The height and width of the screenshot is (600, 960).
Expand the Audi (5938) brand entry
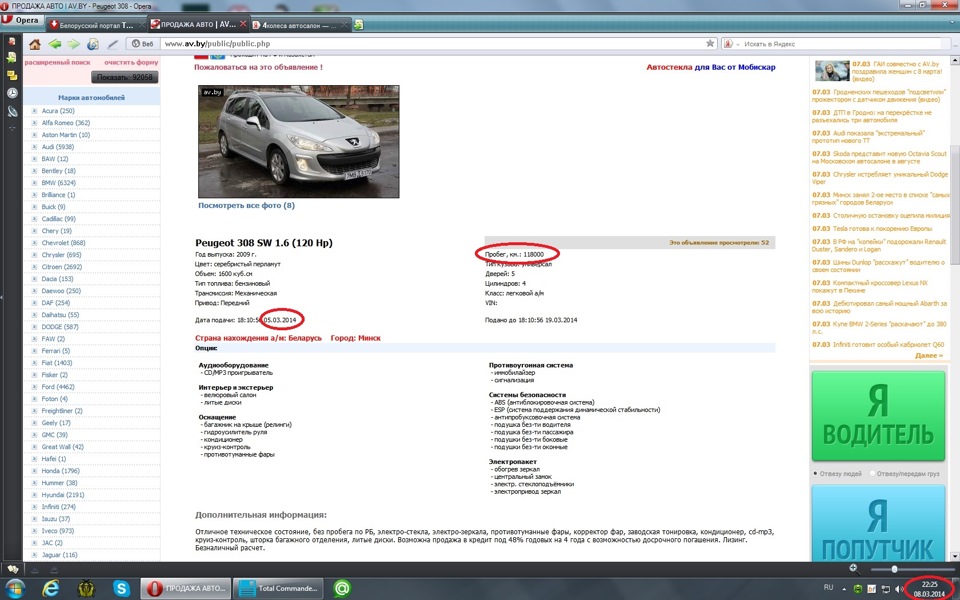35,147
